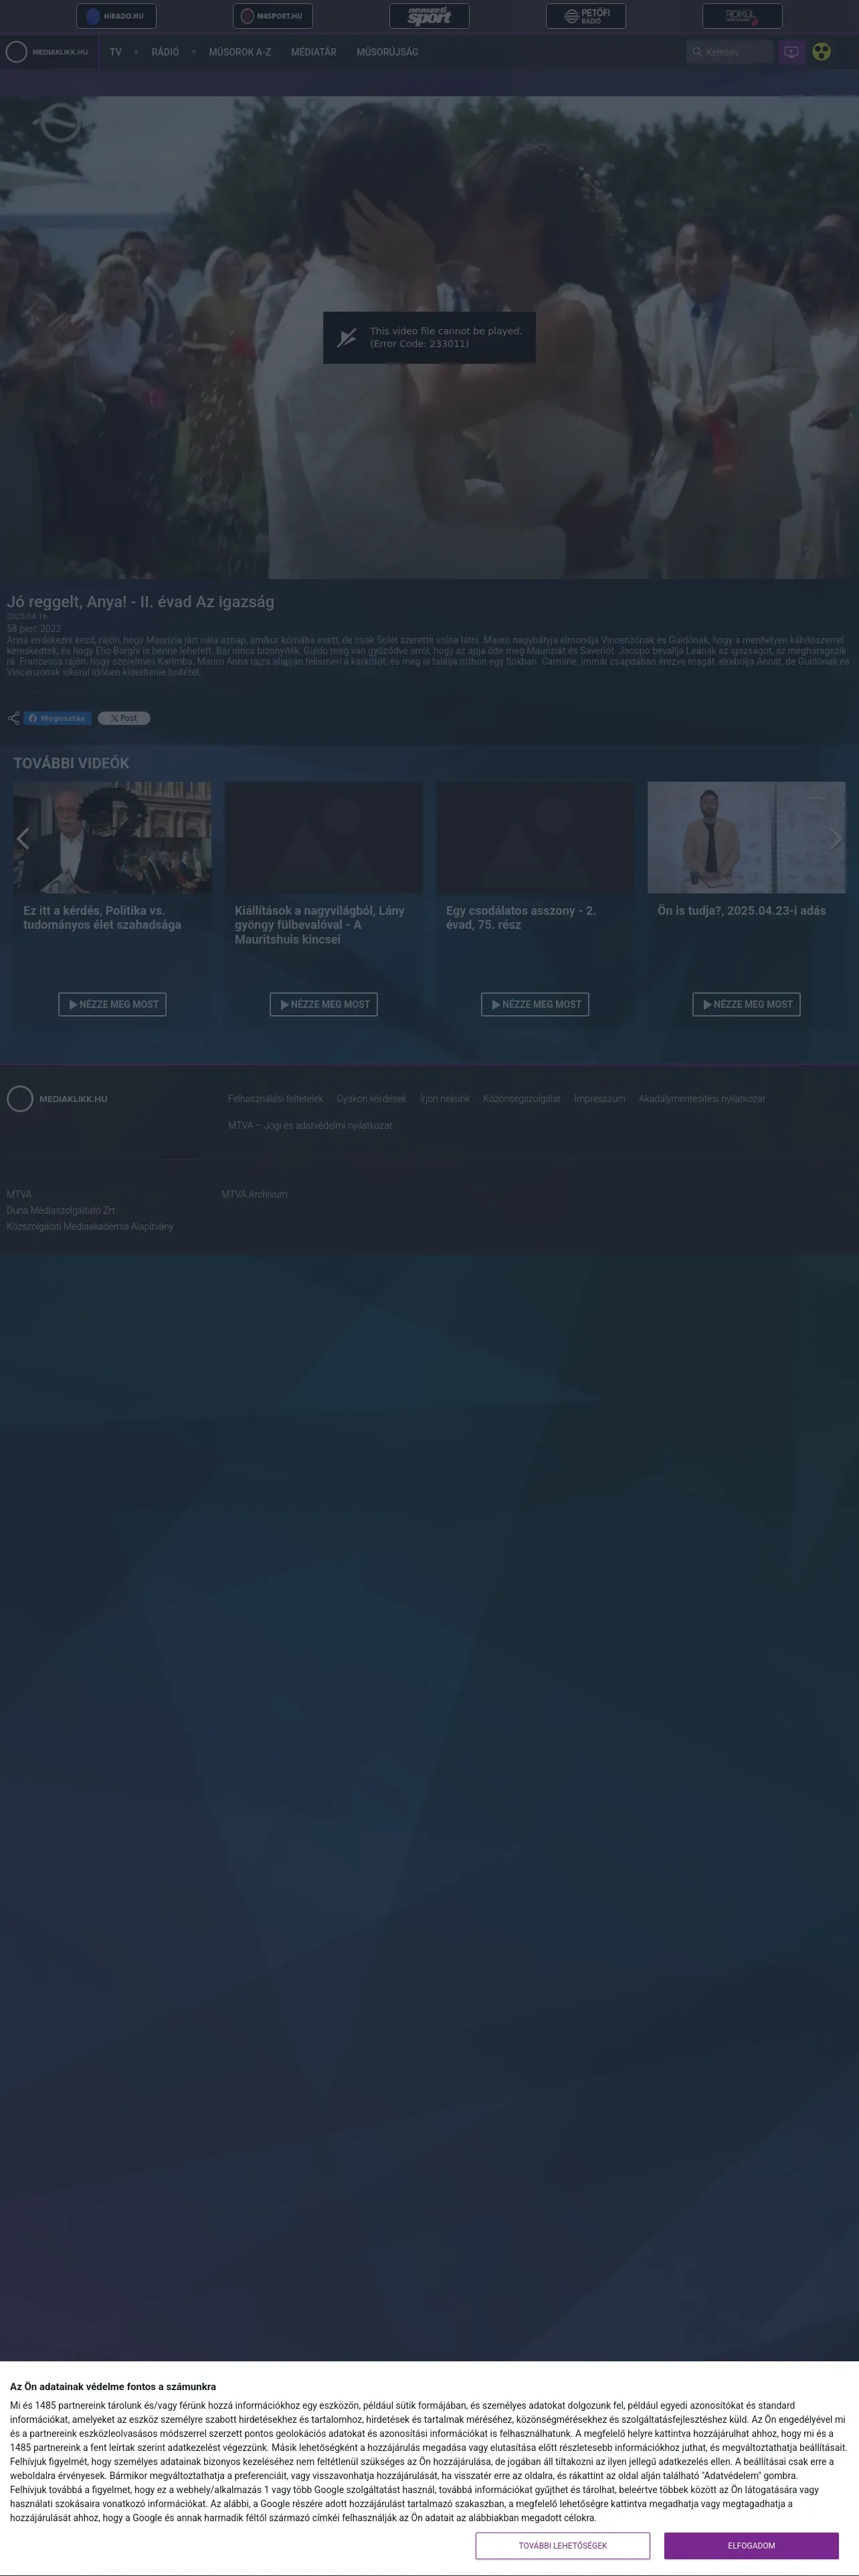Open the Nemzeti Sport logo link

429,16
